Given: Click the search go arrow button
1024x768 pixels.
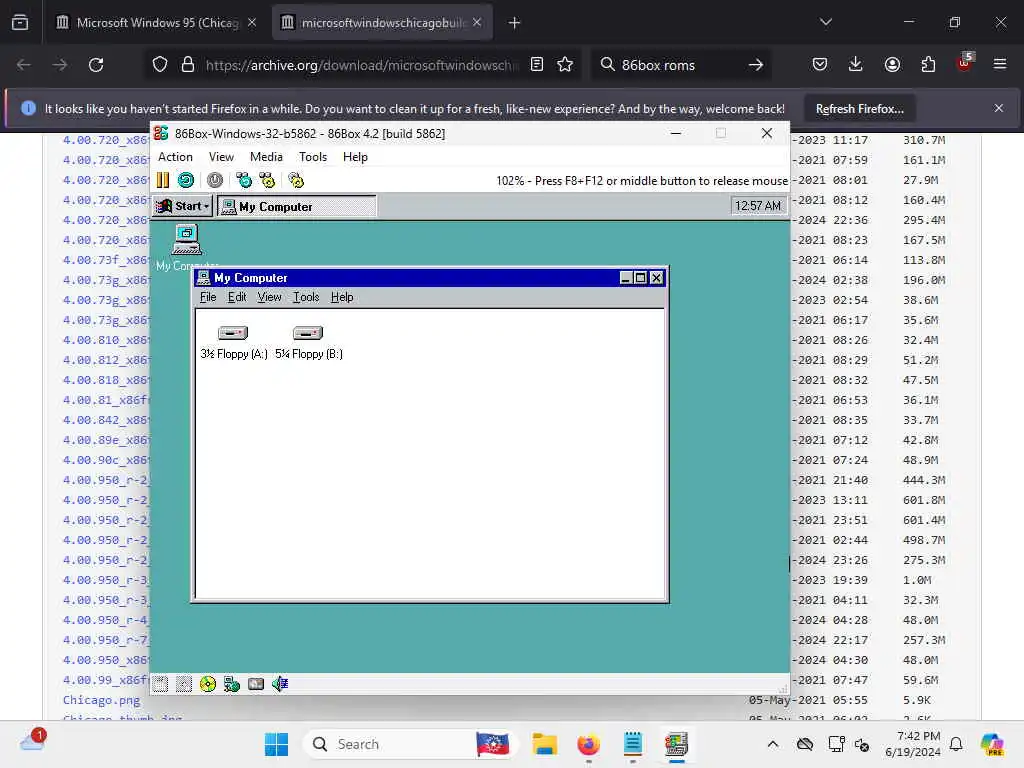Looking at the screenshot, I should pos(756,65).
